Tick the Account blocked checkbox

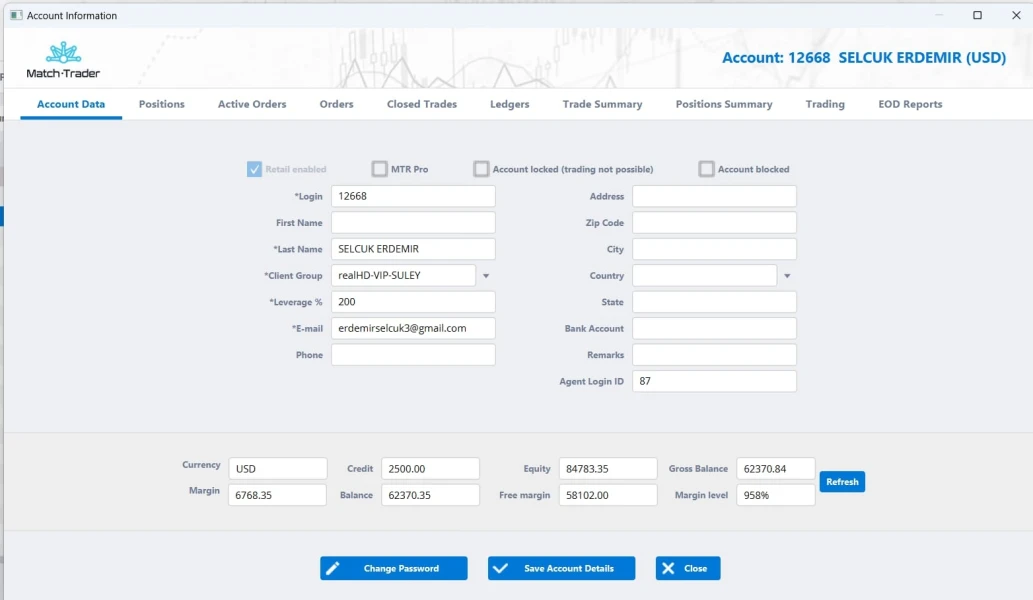coord(707,169)
